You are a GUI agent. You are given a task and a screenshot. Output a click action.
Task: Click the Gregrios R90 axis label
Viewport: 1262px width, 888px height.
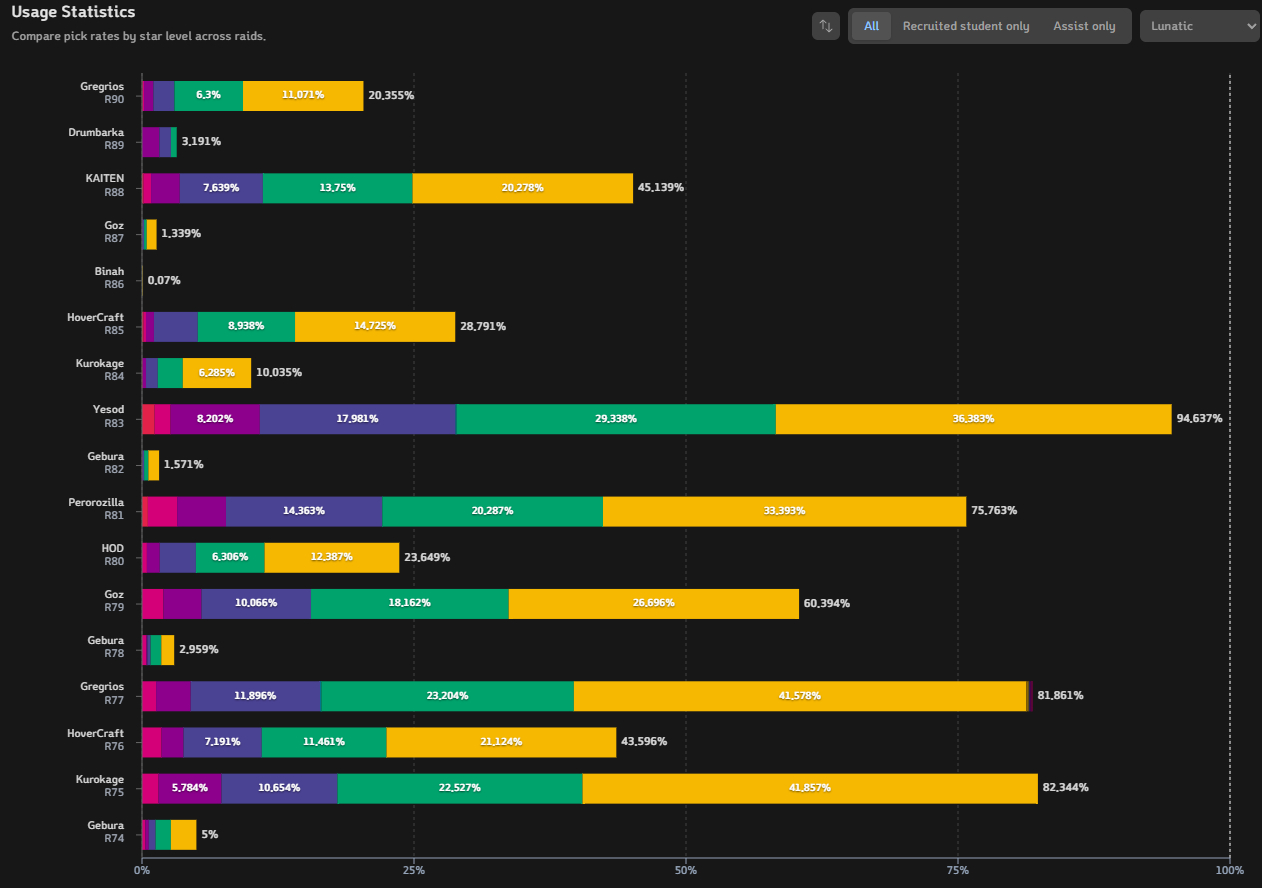tap(102, 93)
